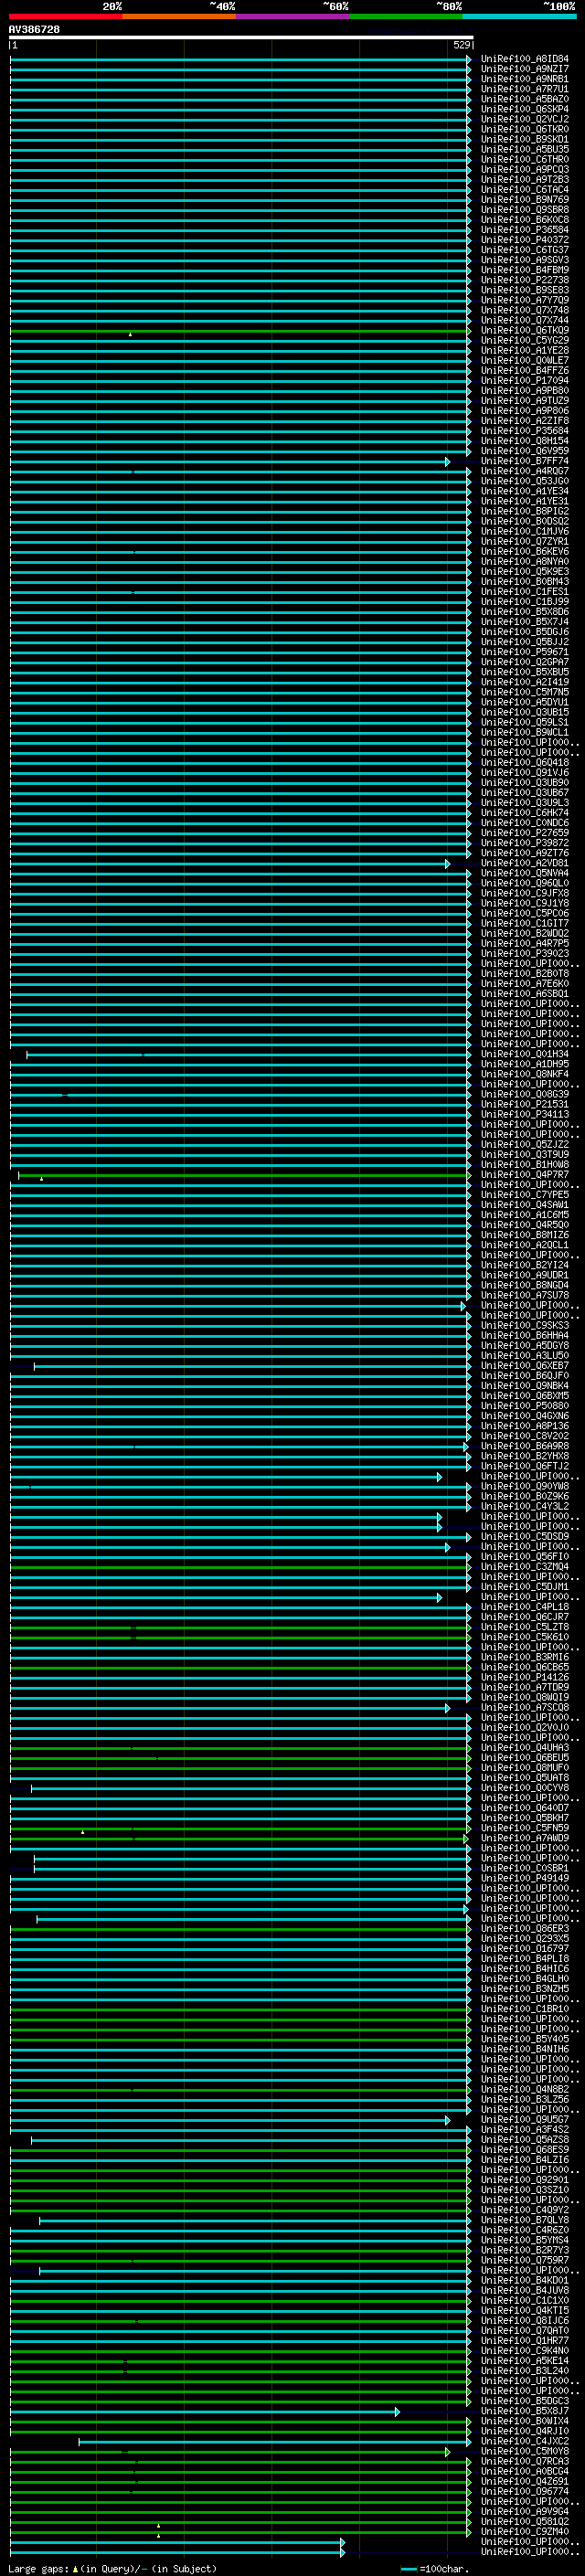Click label UniRef100_B4FBM9

524,270
